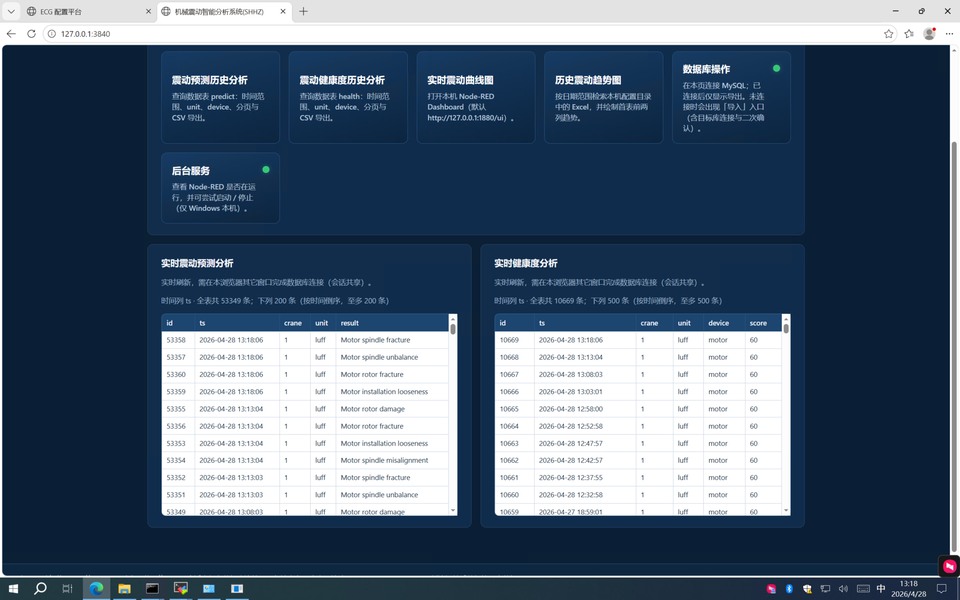Click prediction table scrollbar down arrow
This screenshot has width=960, height=600.
pos(453,511)
